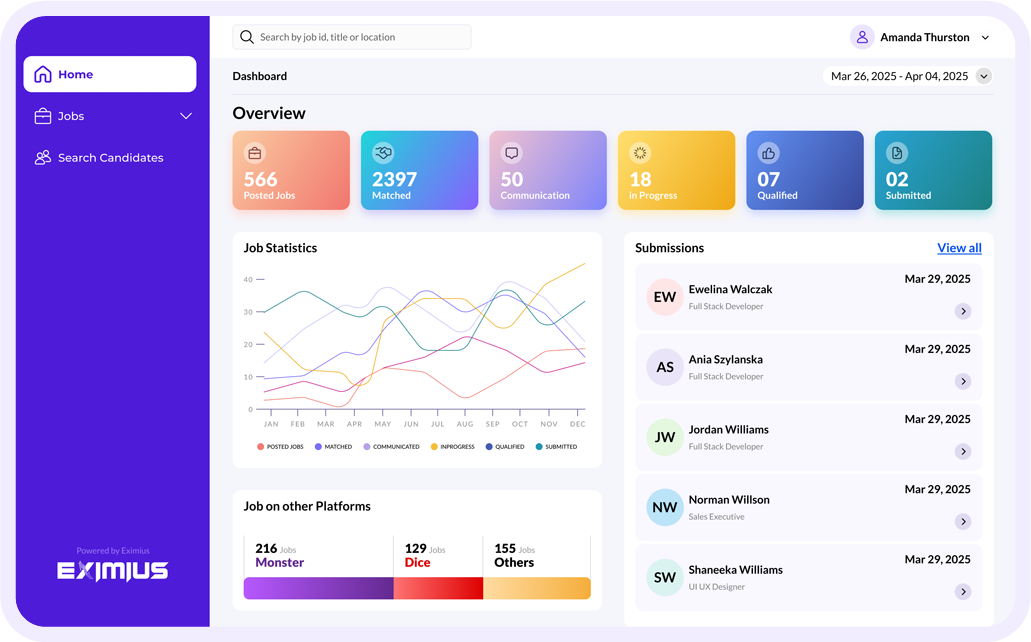The image size is (1031, 642).
Task: Toggle the Matched legend series in chart
Action: pos(333,447)
